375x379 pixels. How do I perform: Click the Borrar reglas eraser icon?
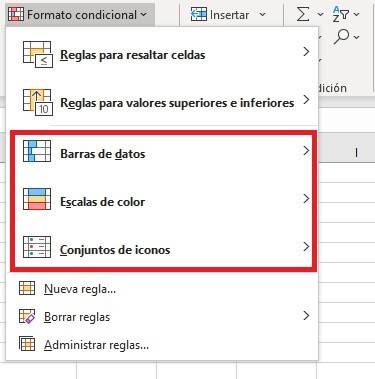click(27, 316)
